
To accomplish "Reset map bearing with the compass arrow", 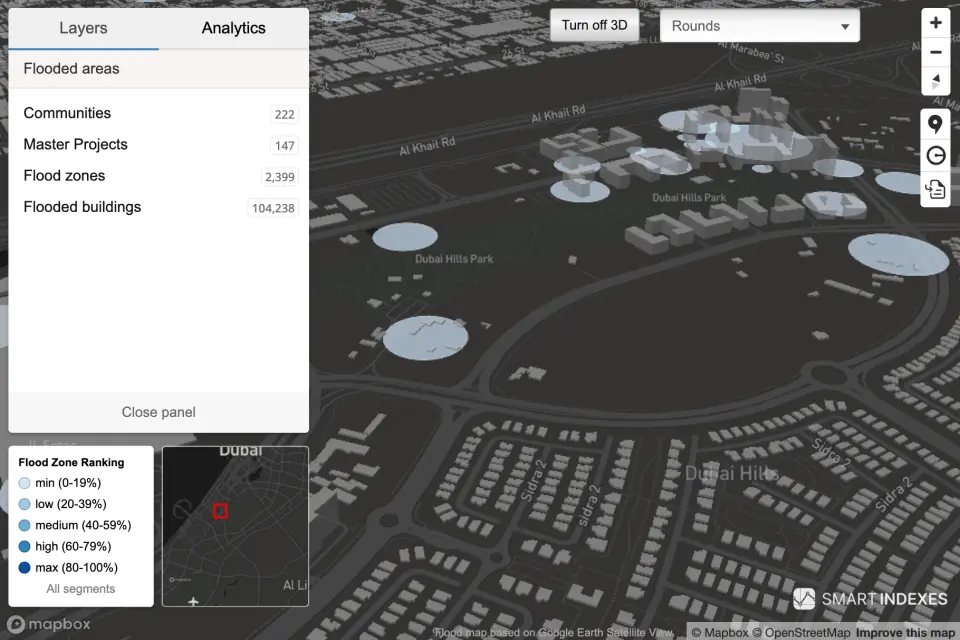I will [936, 81].
